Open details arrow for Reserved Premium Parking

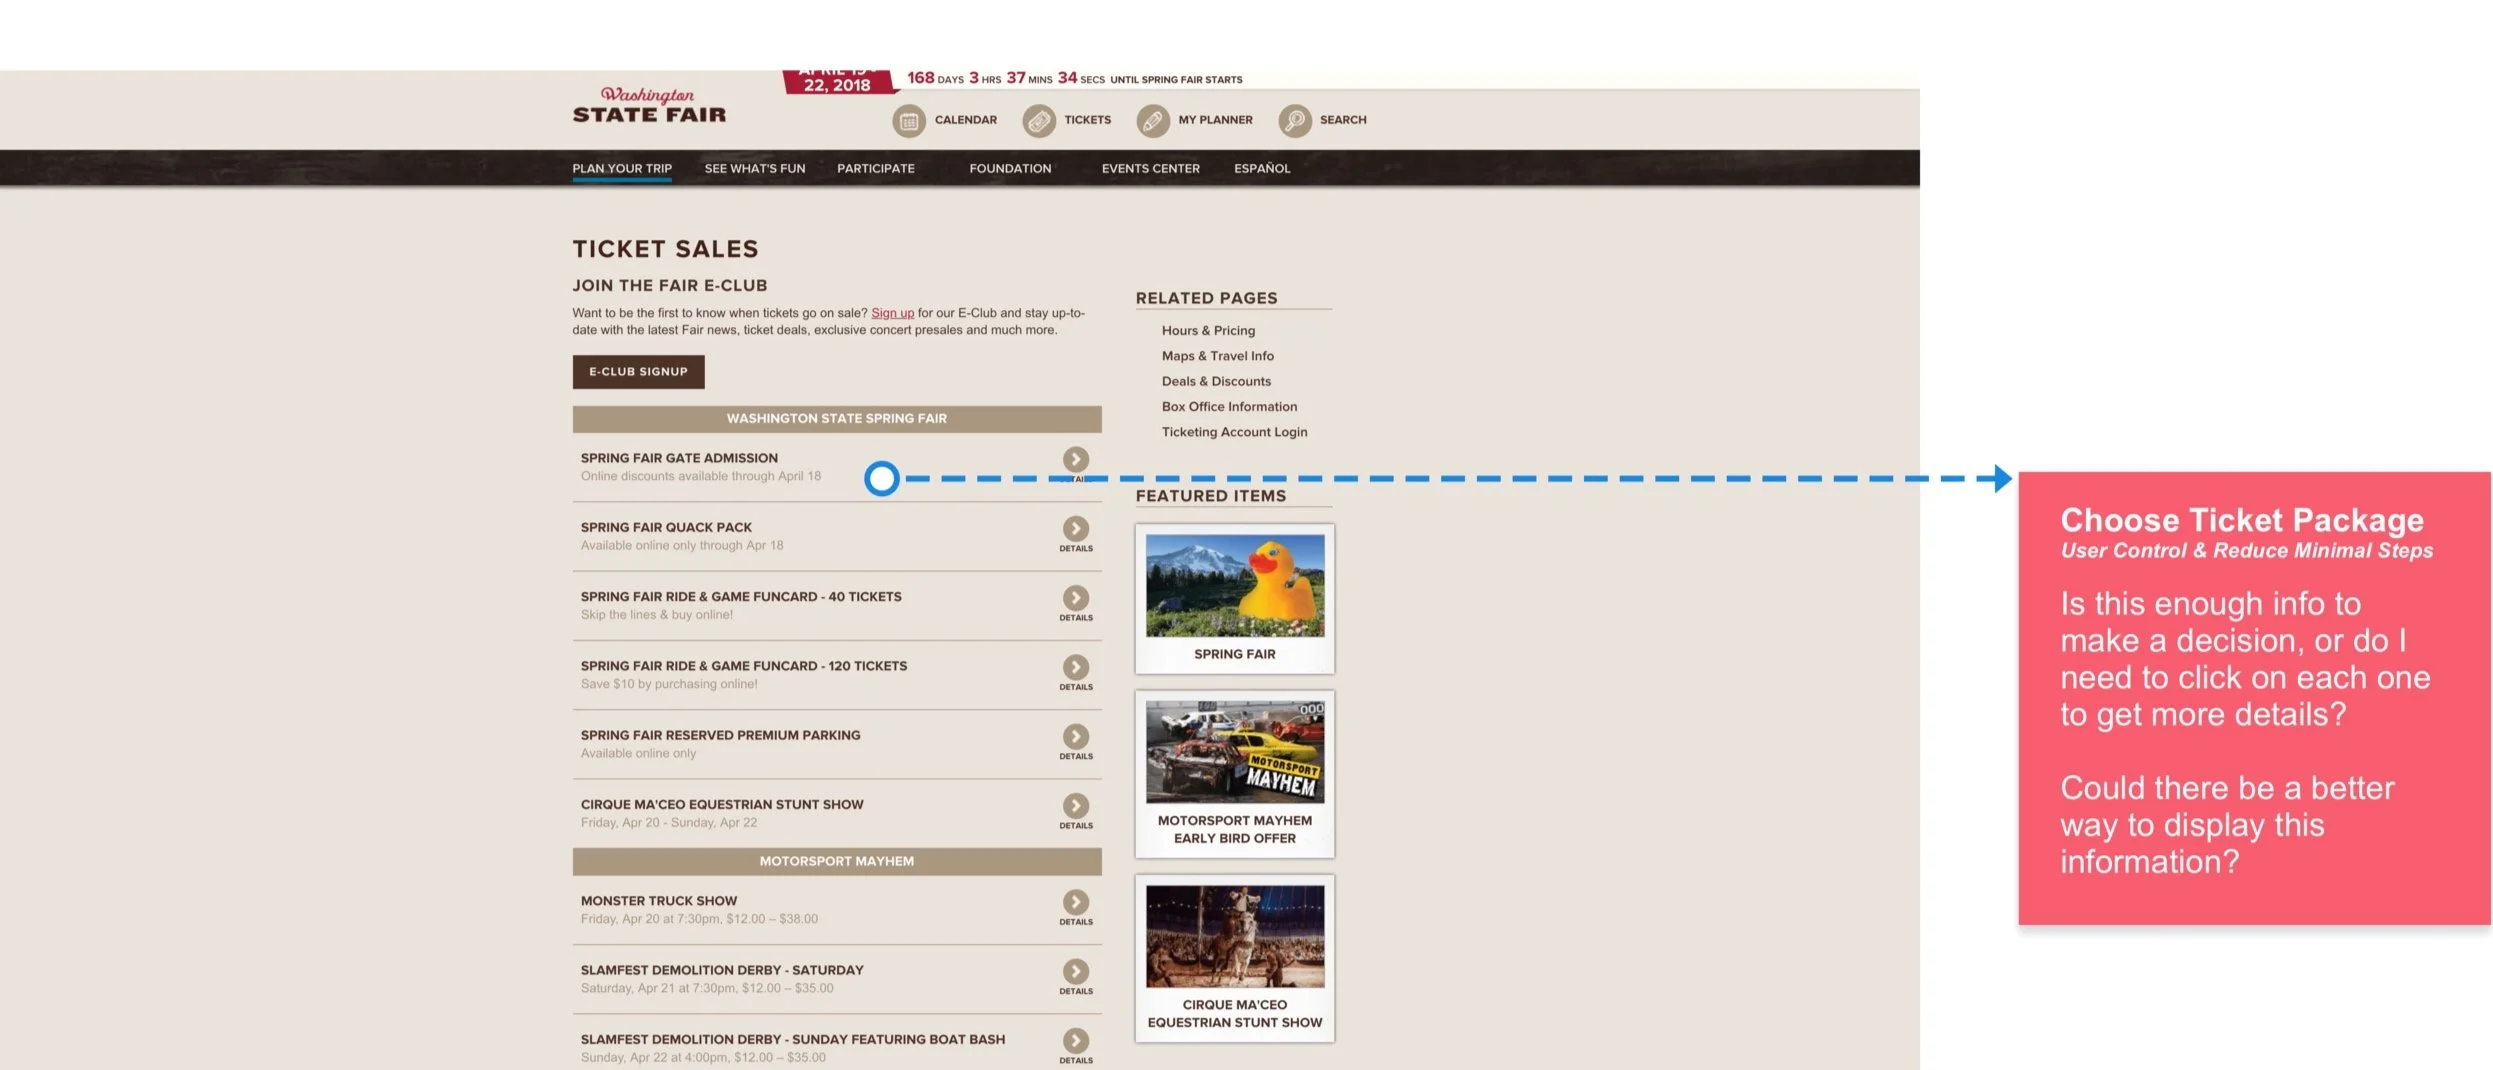coord(1076,736)
